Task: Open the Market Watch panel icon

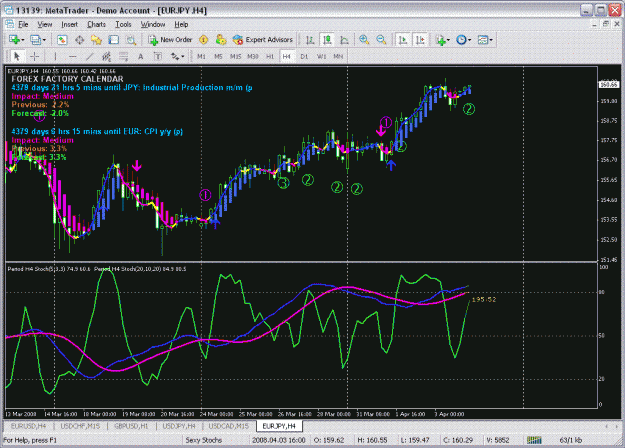Action: [x=62, y=40]
